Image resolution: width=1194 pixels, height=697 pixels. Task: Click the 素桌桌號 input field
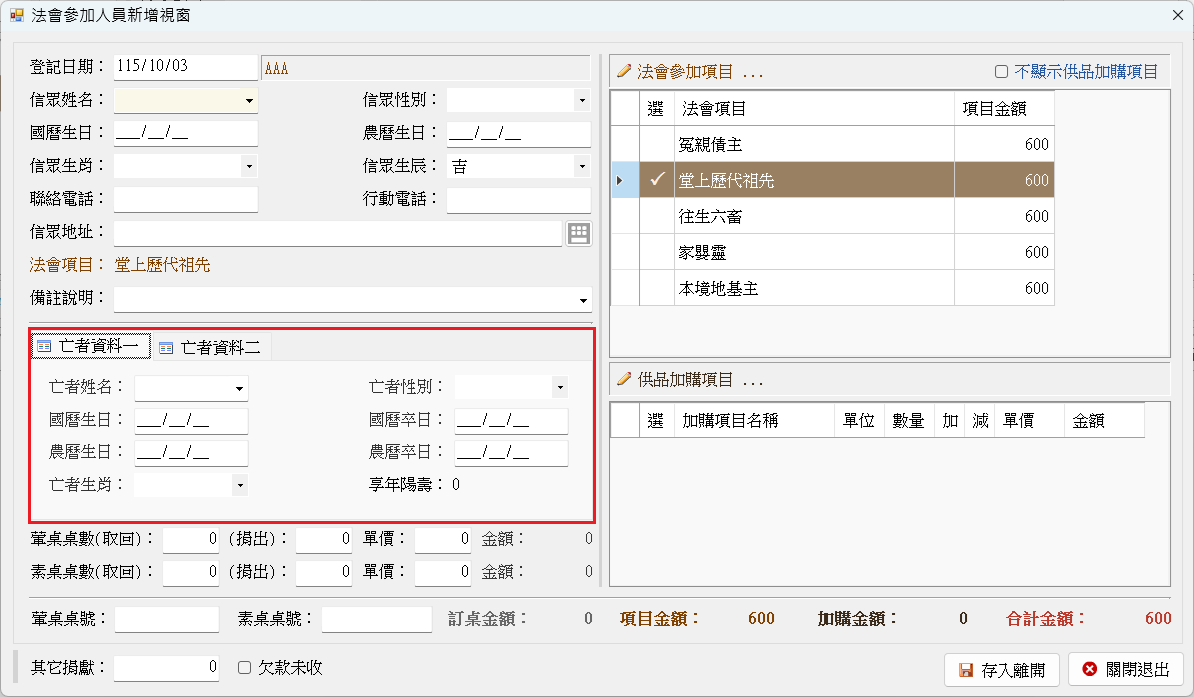pyautogui.click(x=377, y=619)
